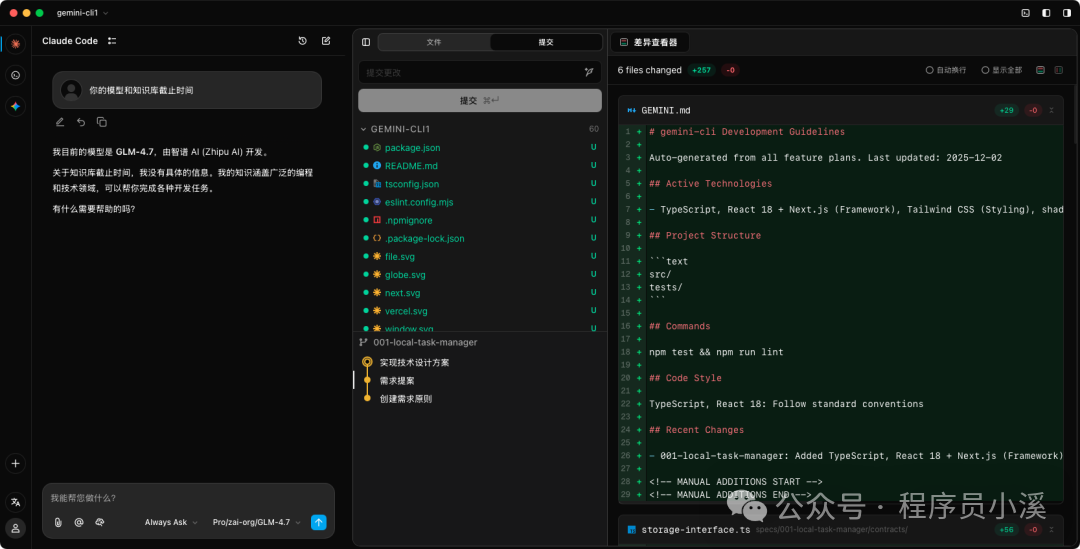This screenshot has height=549, width=1080.
Task: Open the Pro/zai-org/GLM-4.7 model dropdown
Action: (256, 522)
